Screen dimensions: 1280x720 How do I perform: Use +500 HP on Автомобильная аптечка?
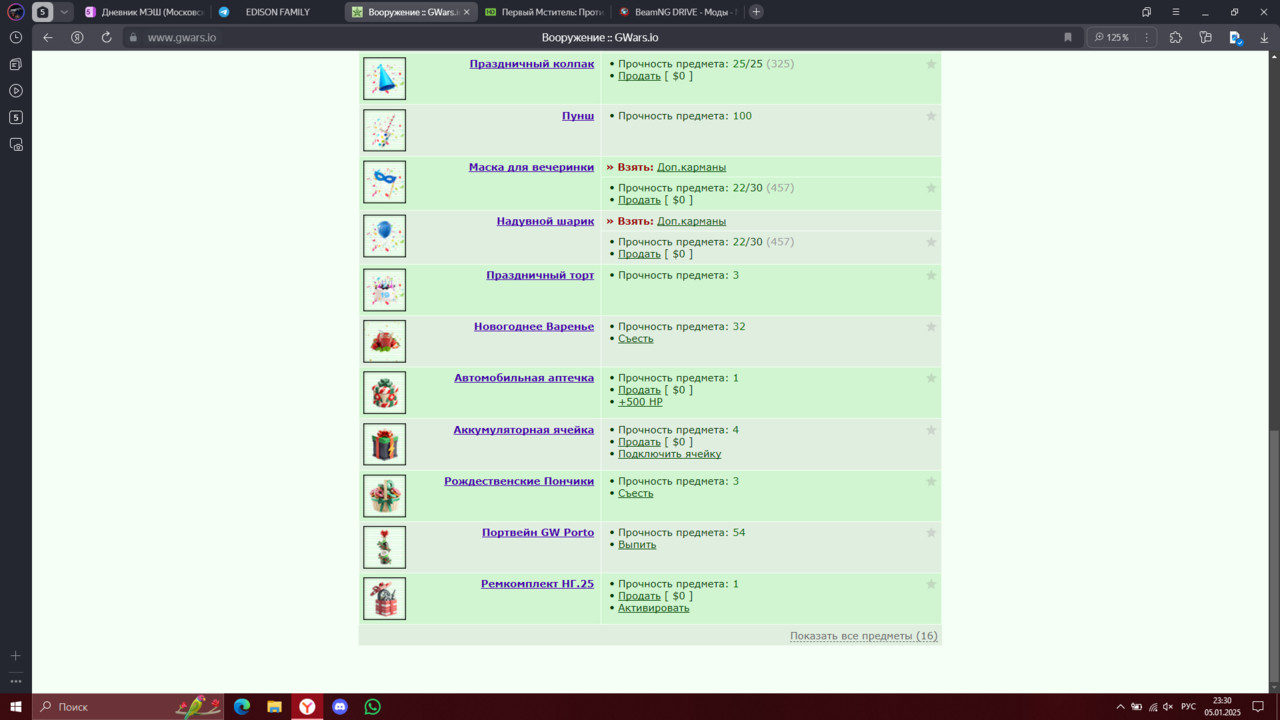pos(640,402)
